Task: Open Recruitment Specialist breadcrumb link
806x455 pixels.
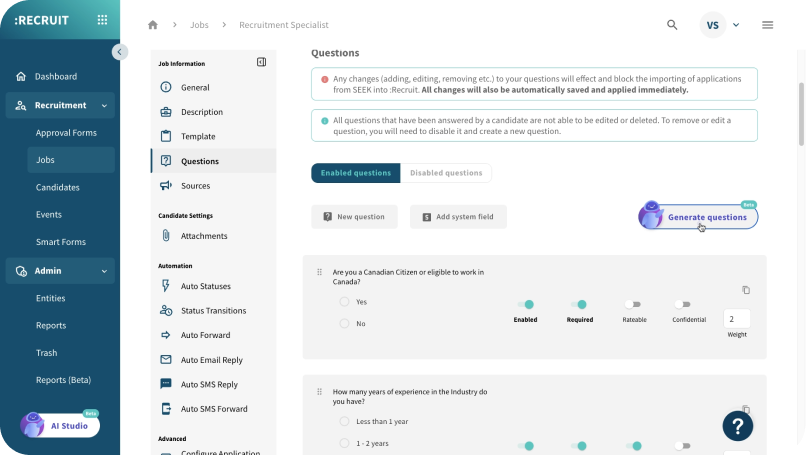Action: pyautogui.click(x=284, y=25)
